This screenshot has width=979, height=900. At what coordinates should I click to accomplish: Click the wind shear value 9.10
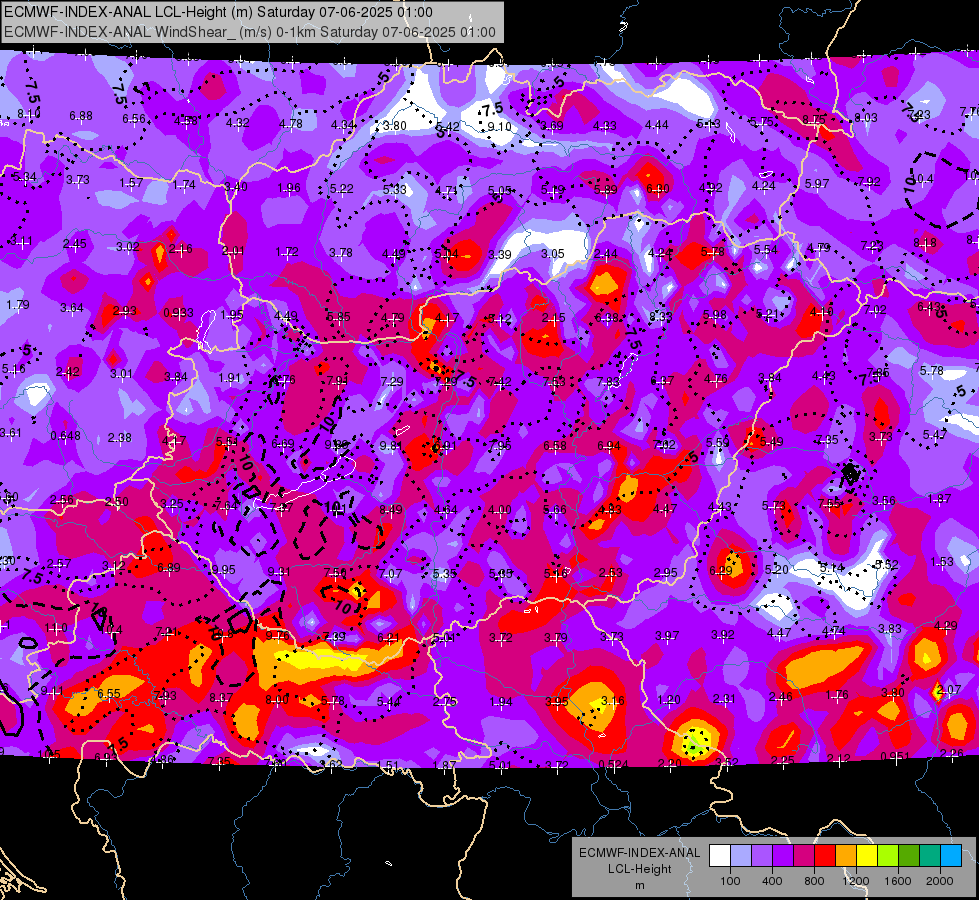pos(499,127)
